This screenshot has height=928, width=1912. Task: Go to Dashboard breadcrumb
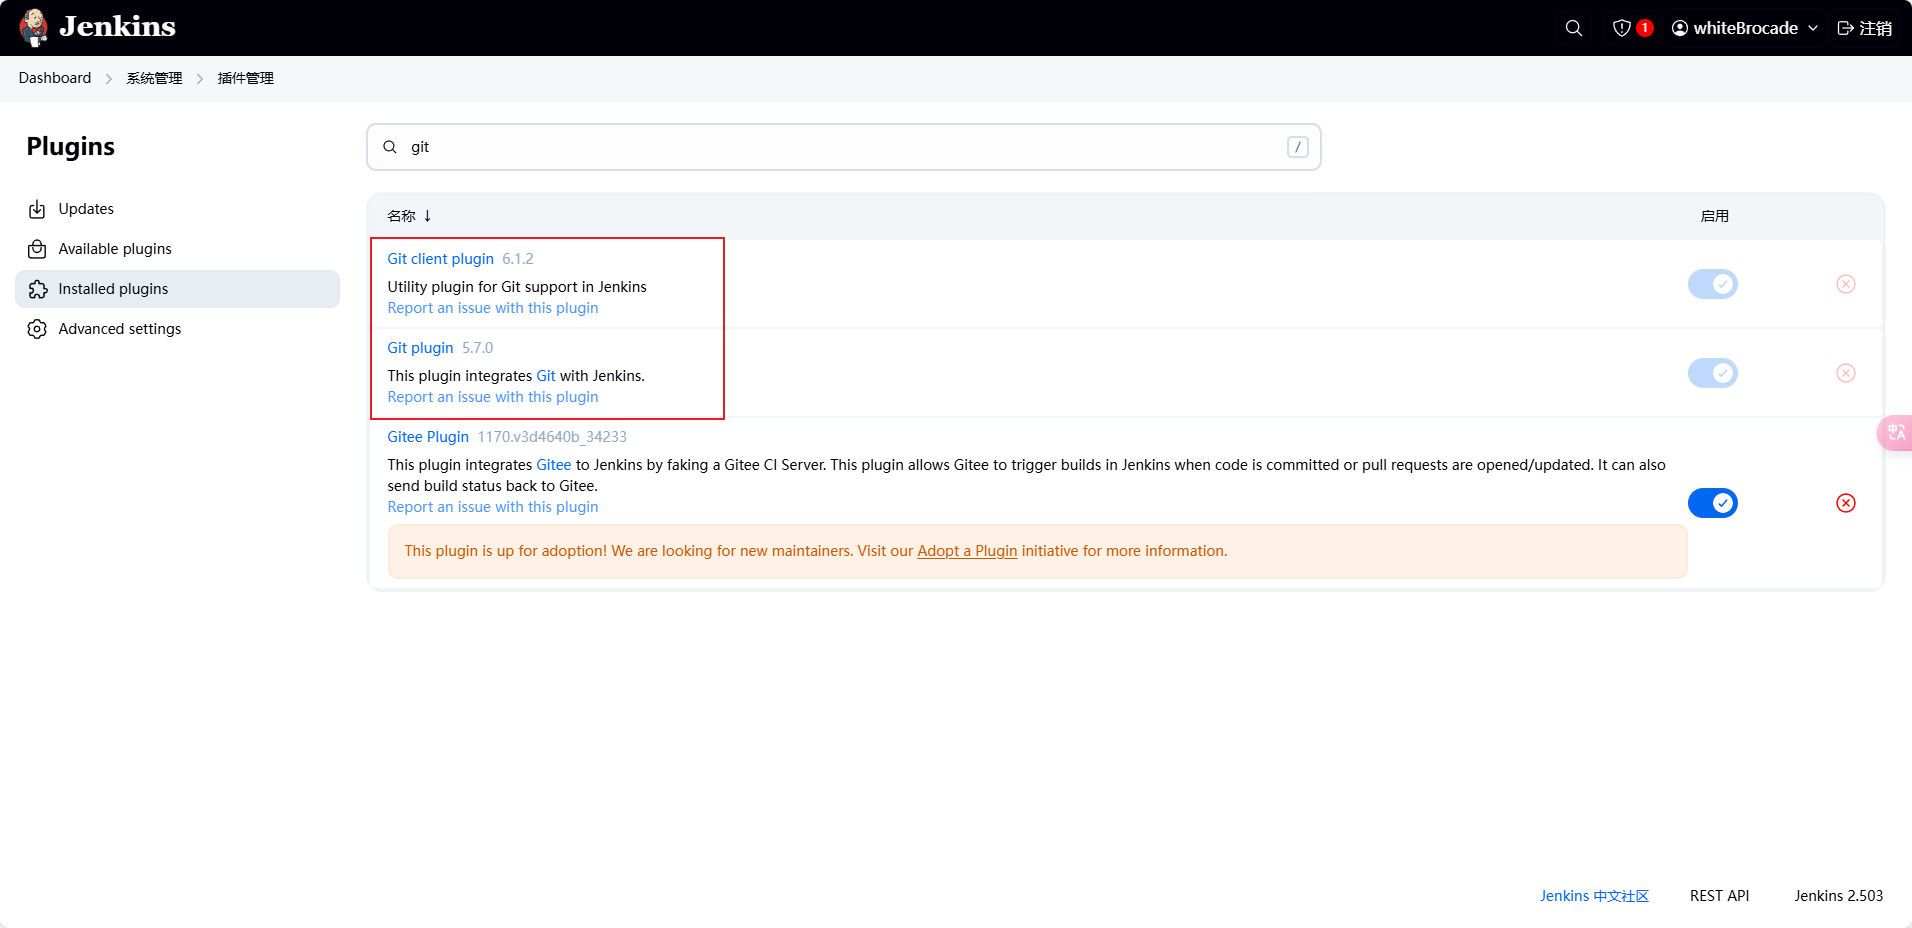(55, 78)
